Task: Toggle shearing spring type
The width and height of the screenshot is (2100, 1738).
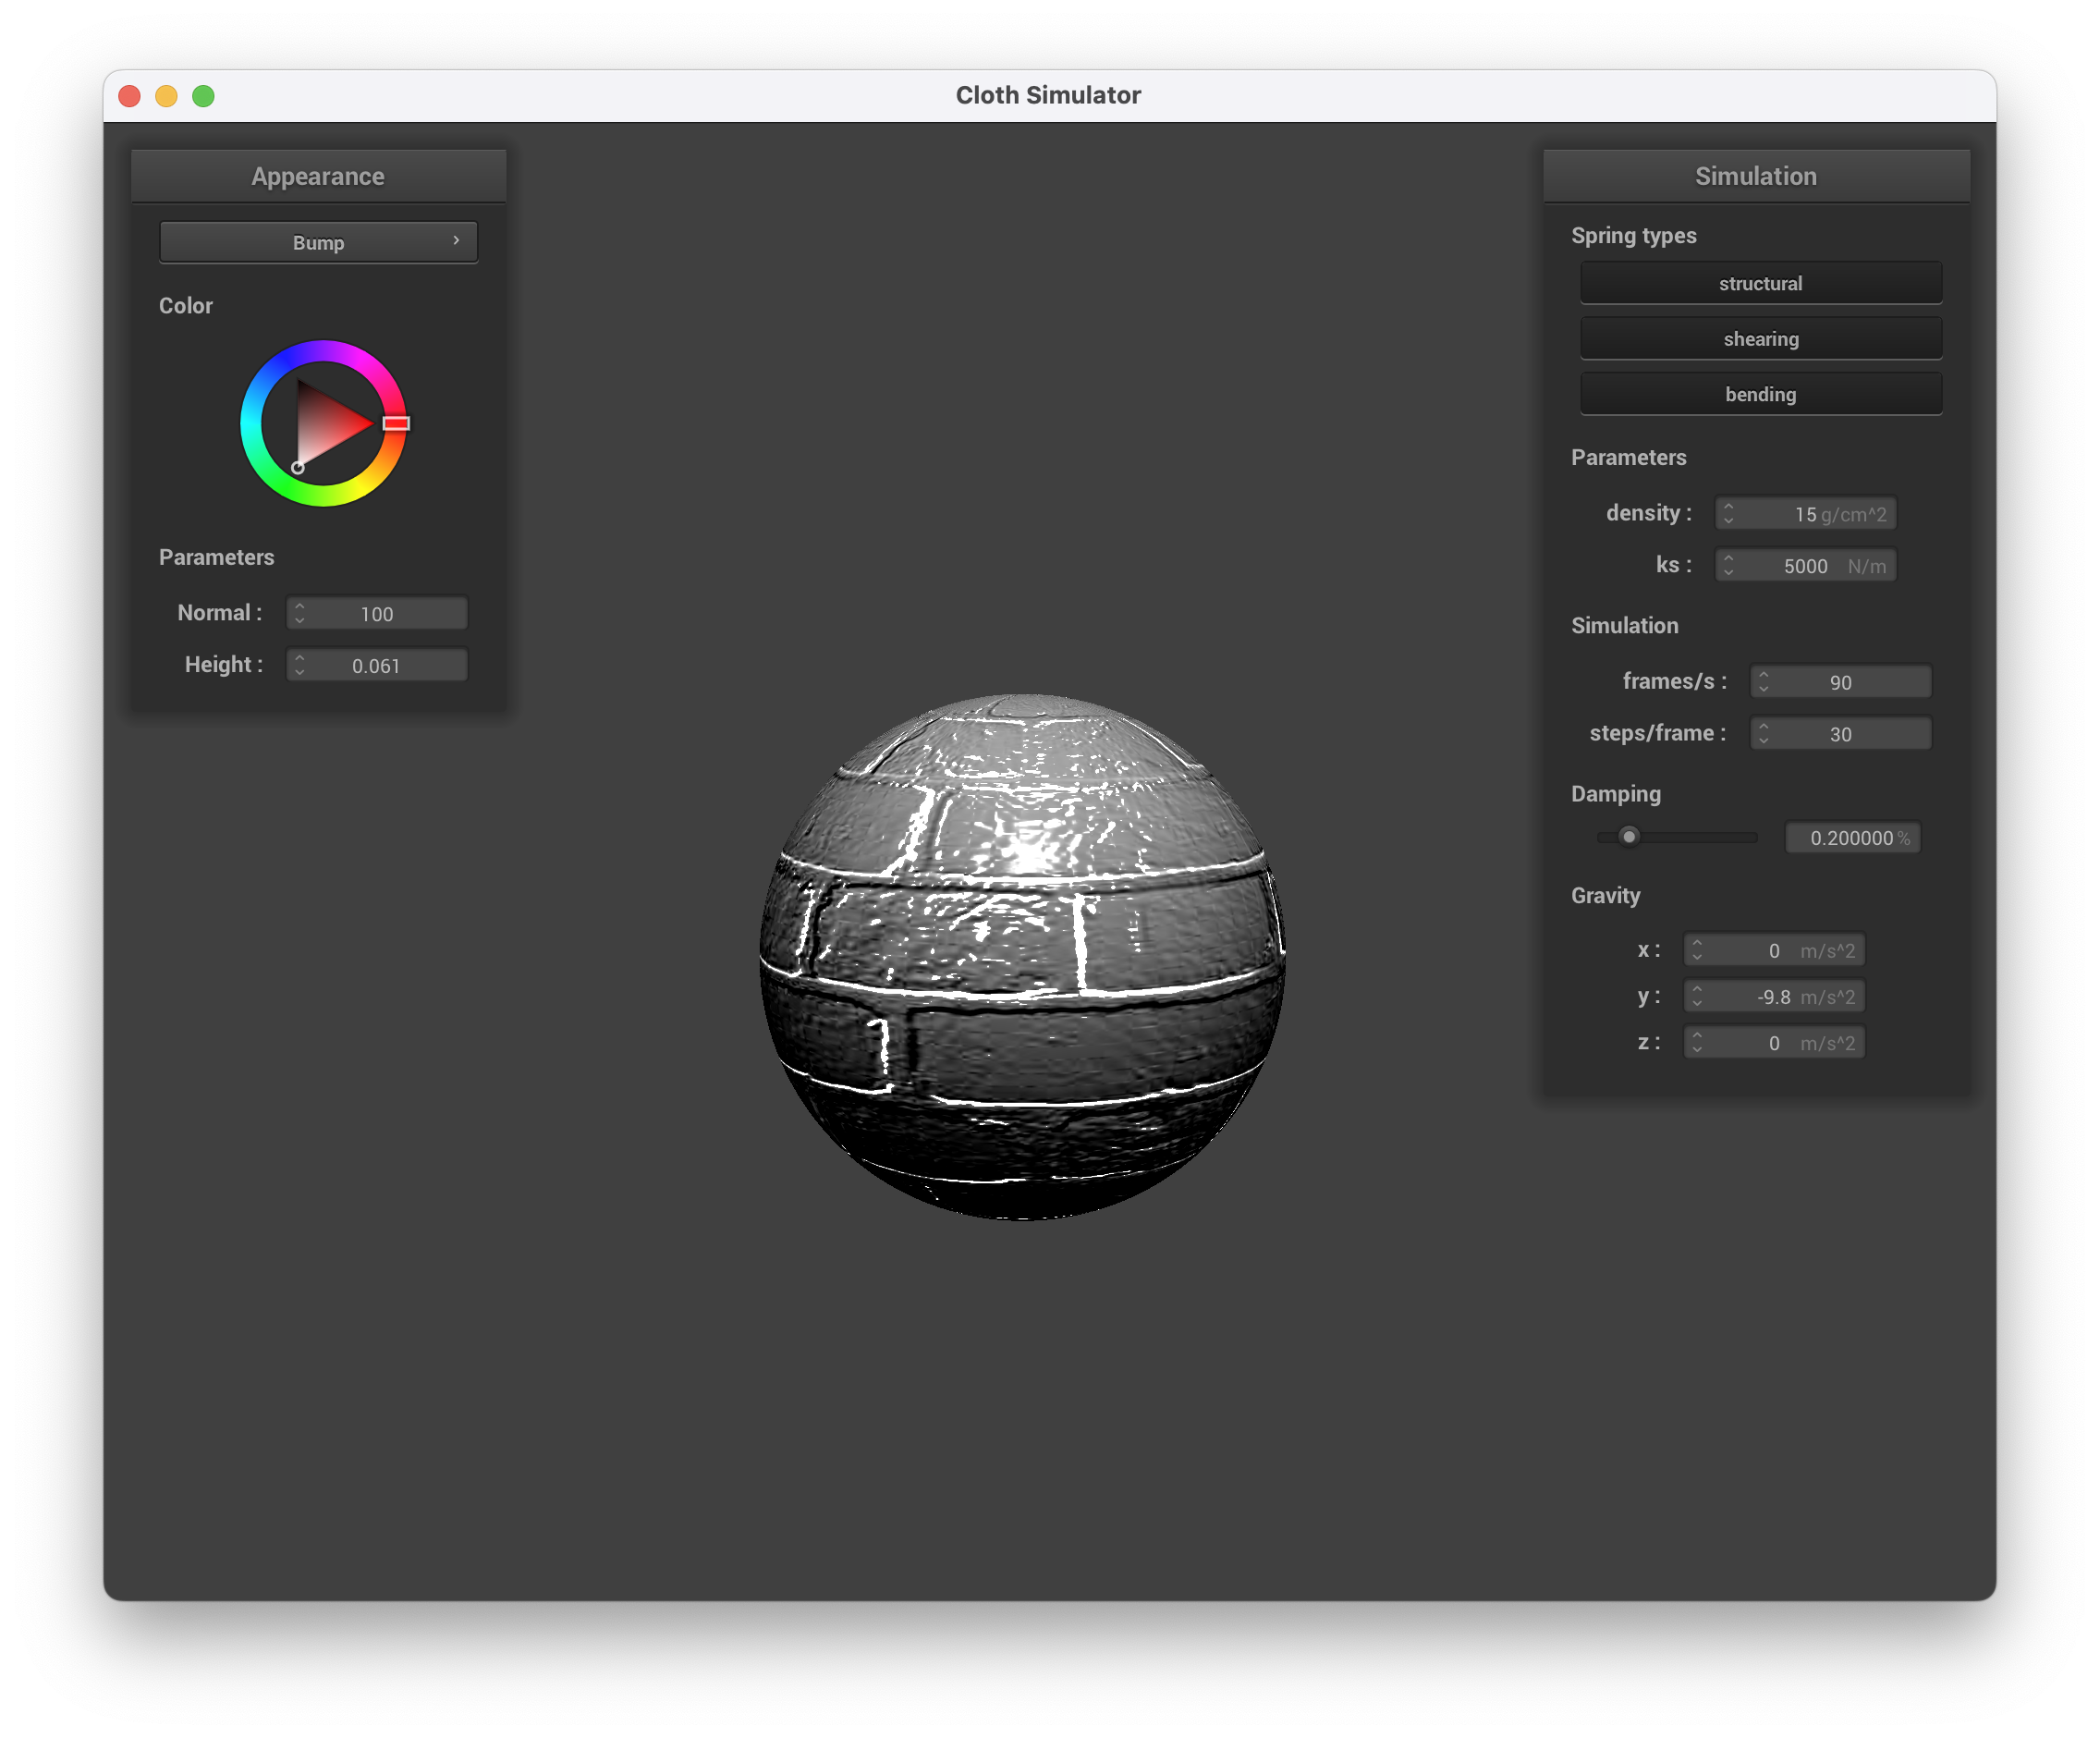Action: click(x=1760, y=339)
